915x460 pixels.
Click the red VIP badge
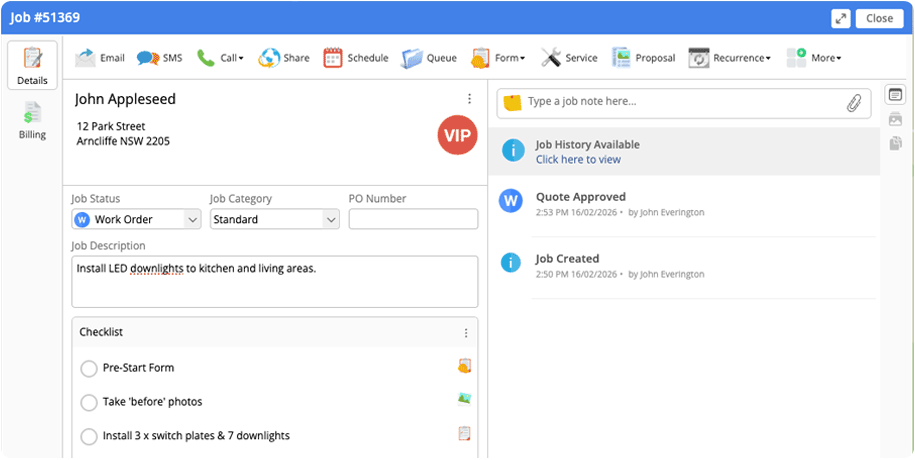click(458, 135)
